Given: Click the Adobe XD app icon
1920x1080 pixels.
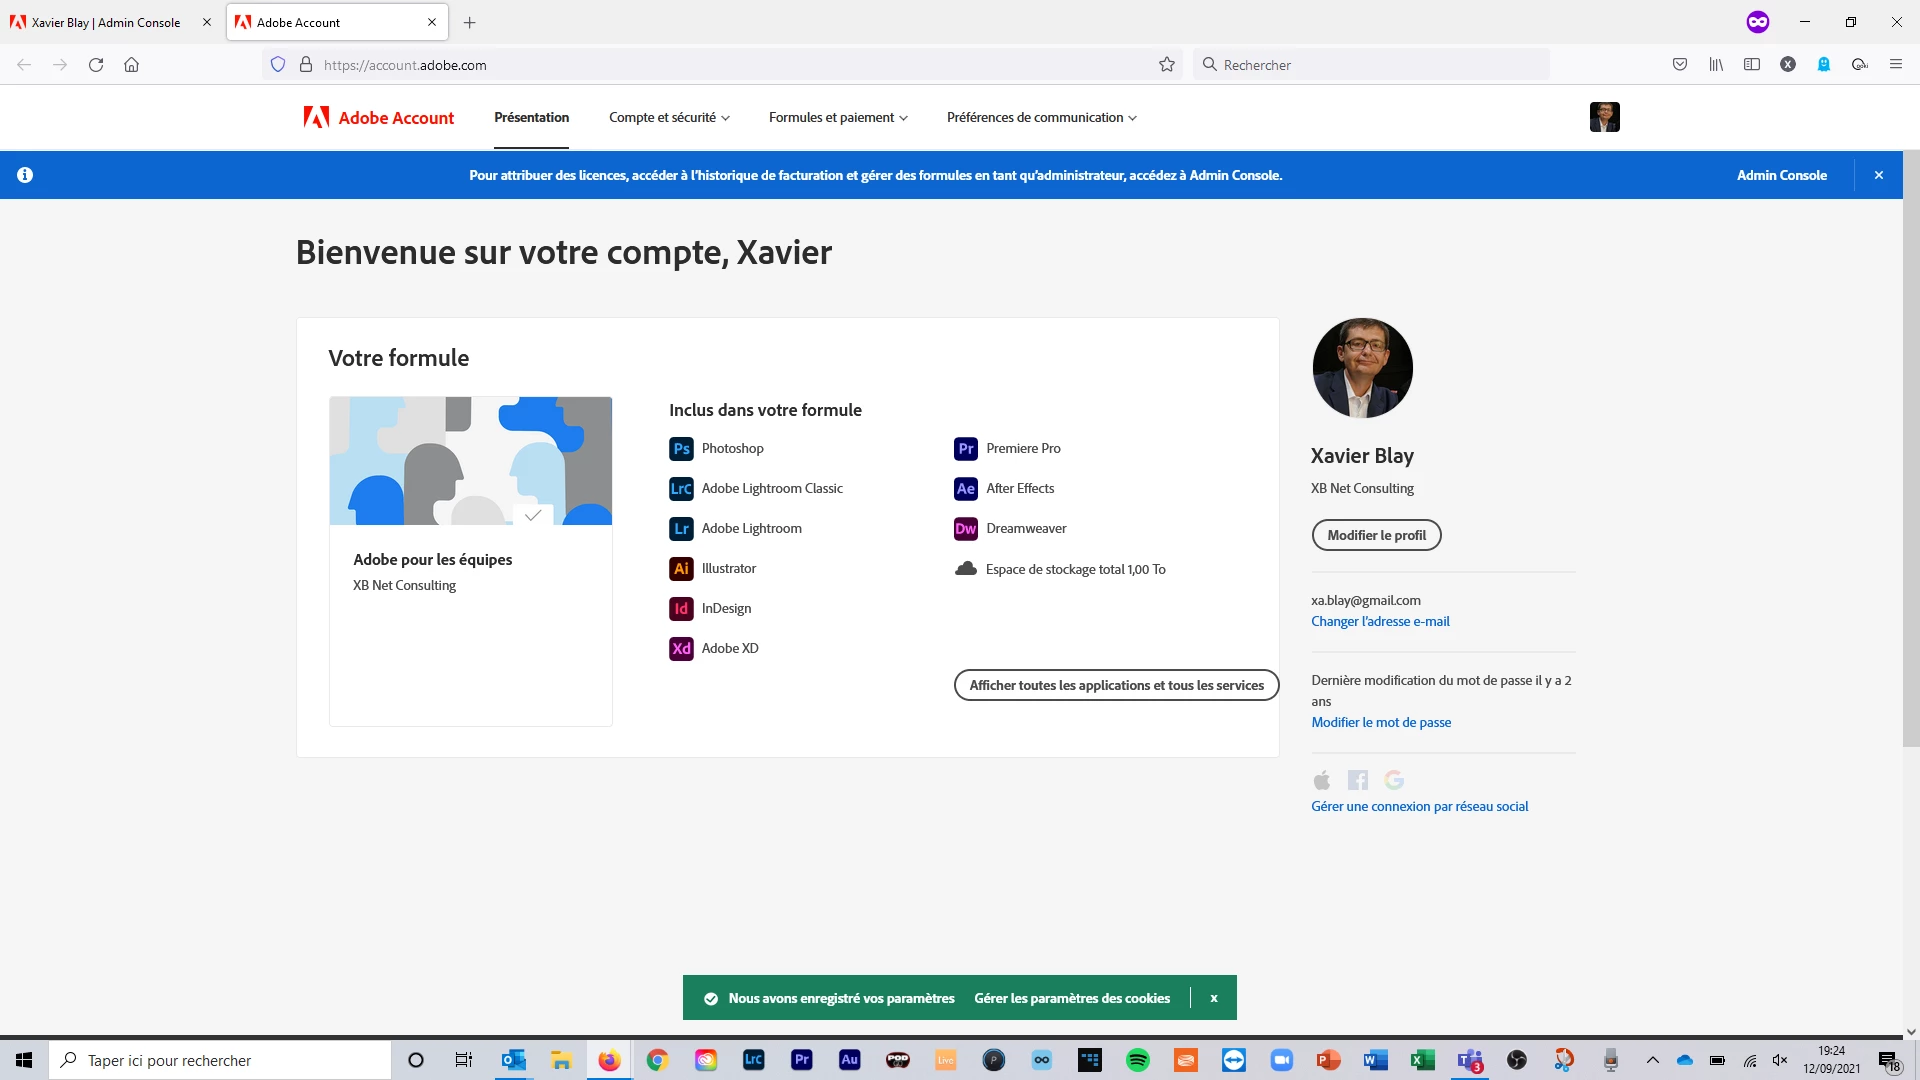Looking at the screenshot, I should click(x=681, y=649).
